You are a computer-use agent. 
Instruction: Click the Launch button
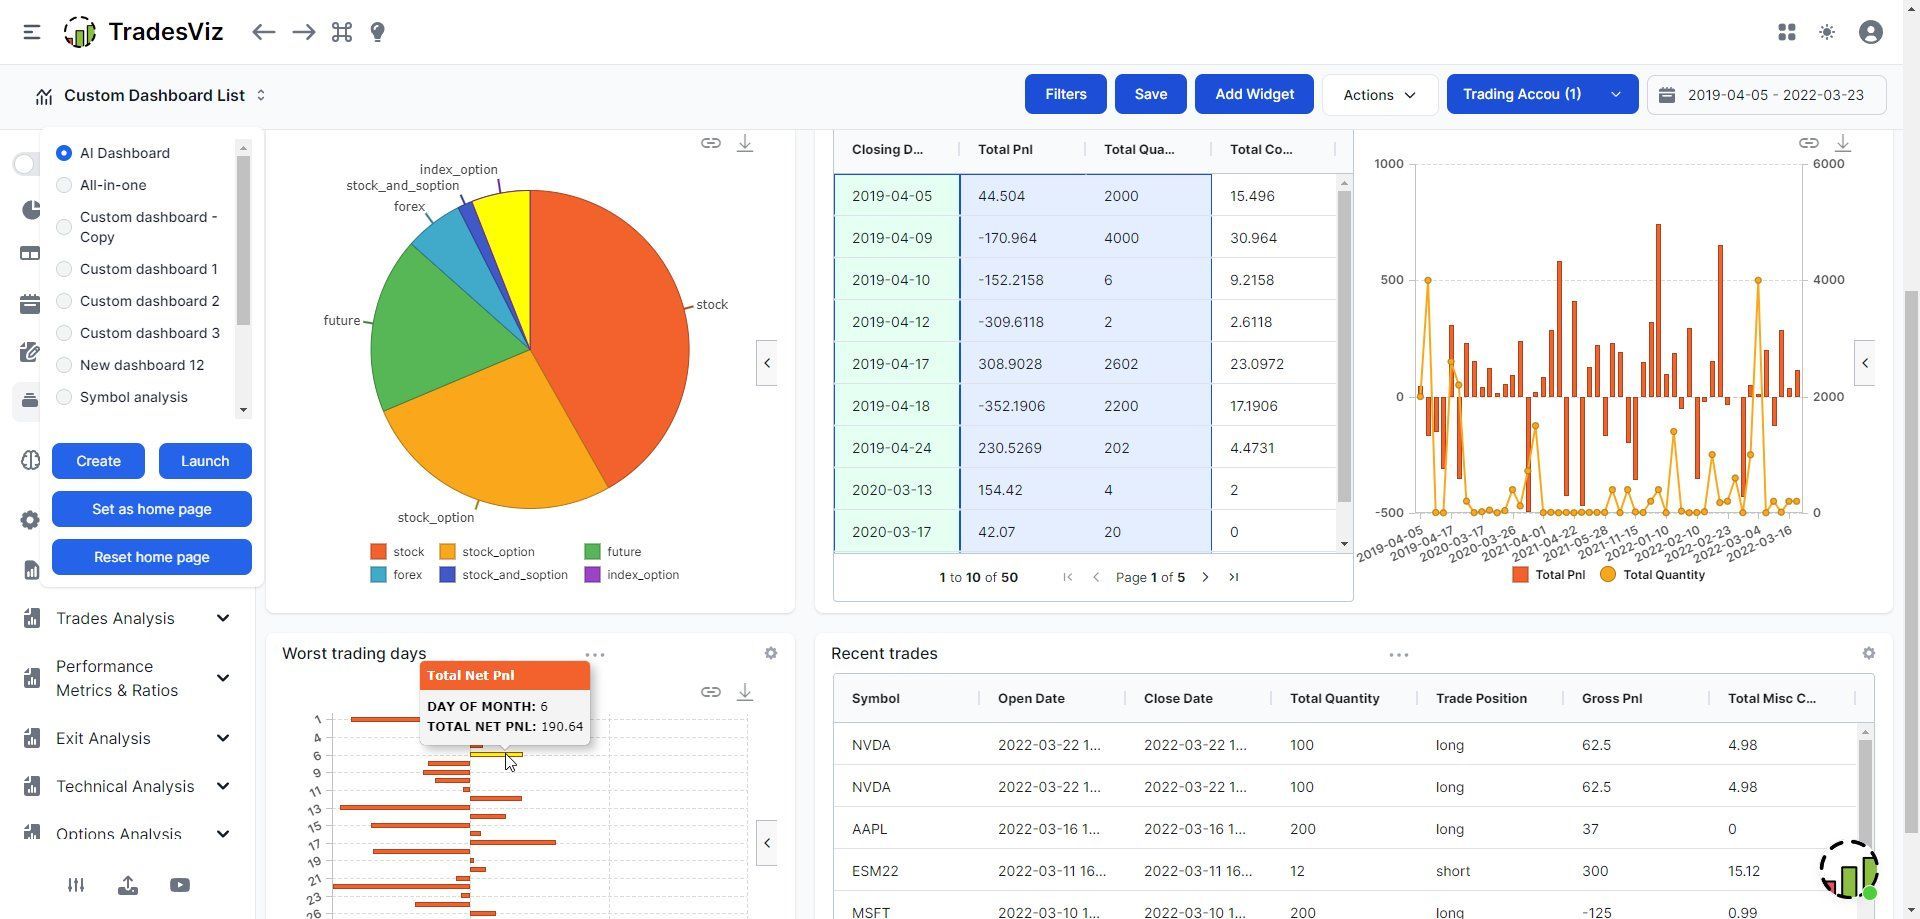coord(205,461)
